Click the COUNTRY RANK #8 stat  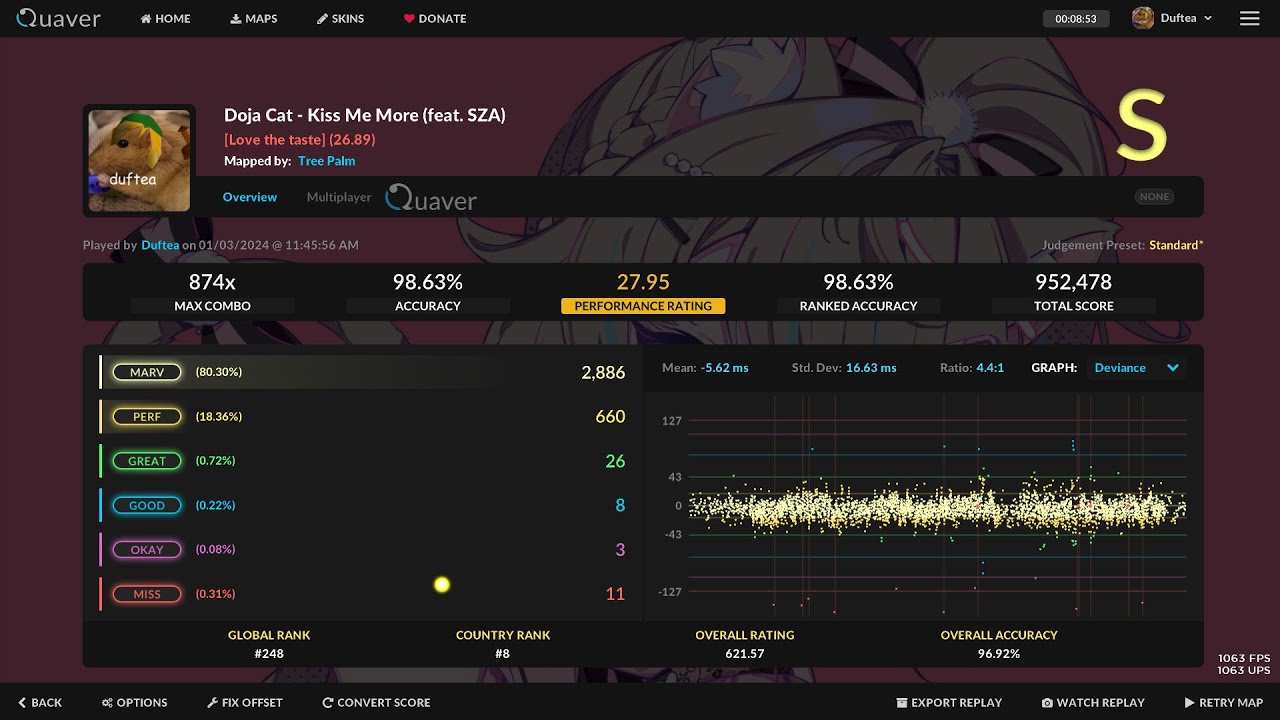click(x=503, y=644)
